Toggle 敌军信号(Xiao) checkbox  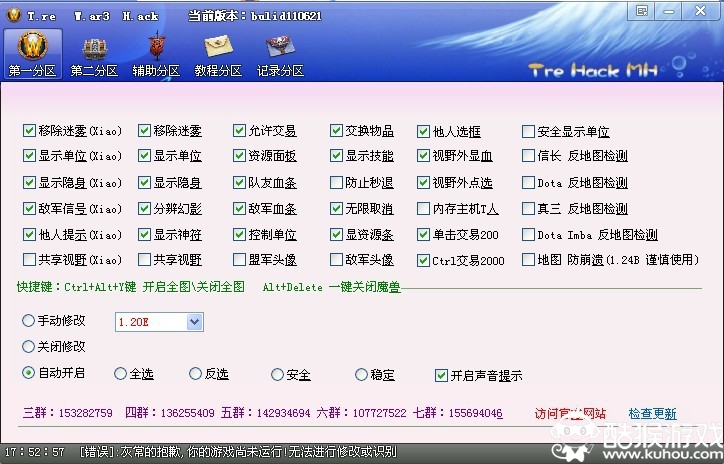[x=29, y=209]
